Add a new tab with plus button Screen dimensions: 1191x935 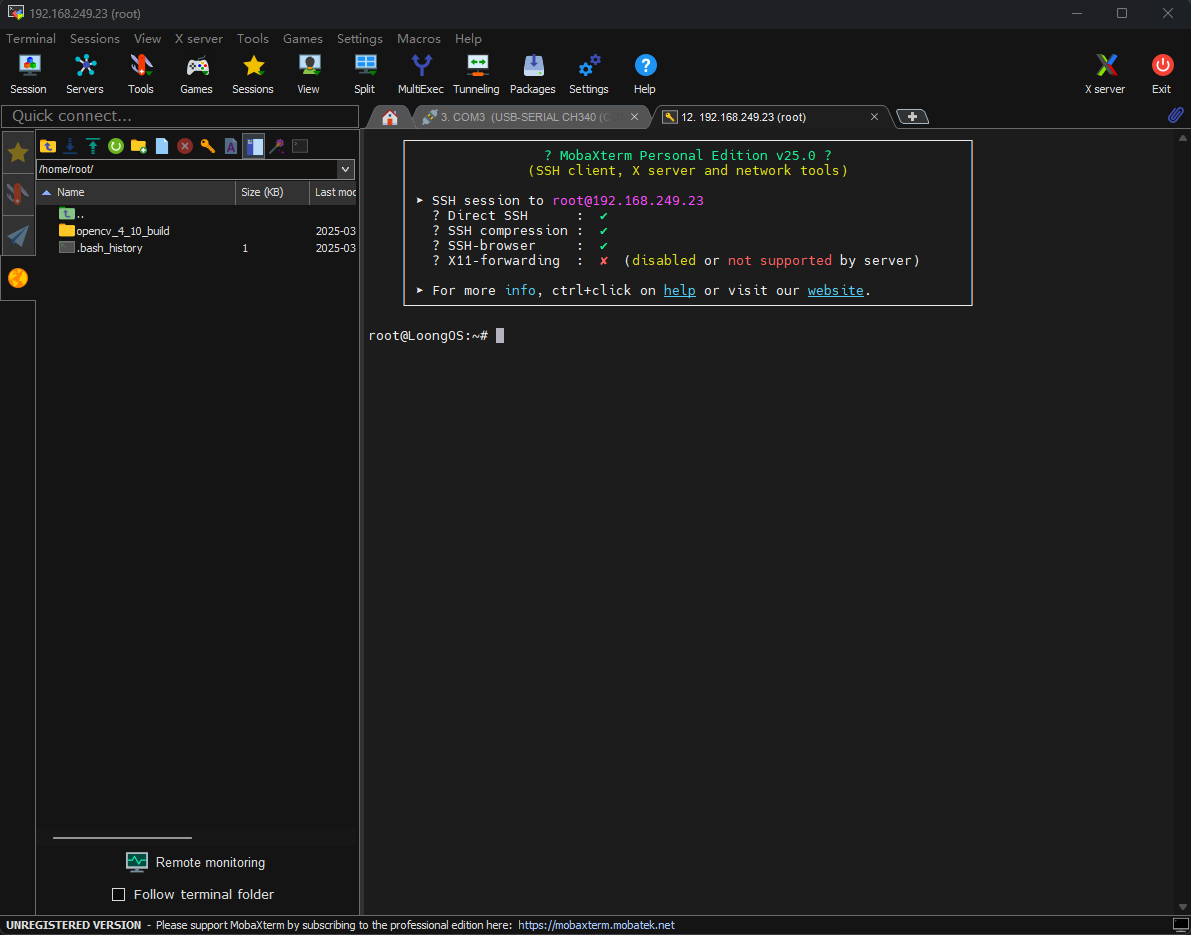912,117
